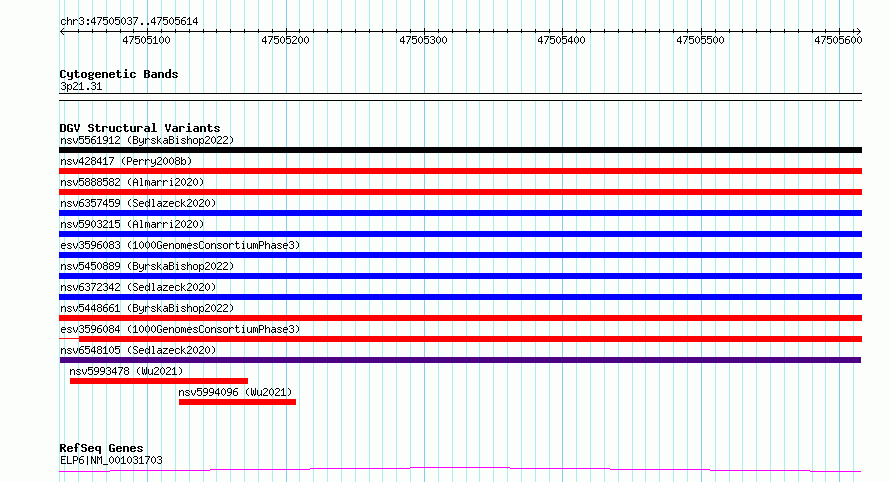Click the red nsv428417 variant bar

(460, 171)
